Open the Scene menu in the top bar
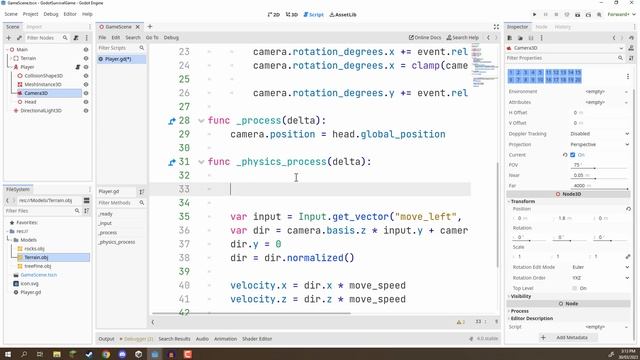The width and height of the screenshot is (640, 360). coord(11,14)
